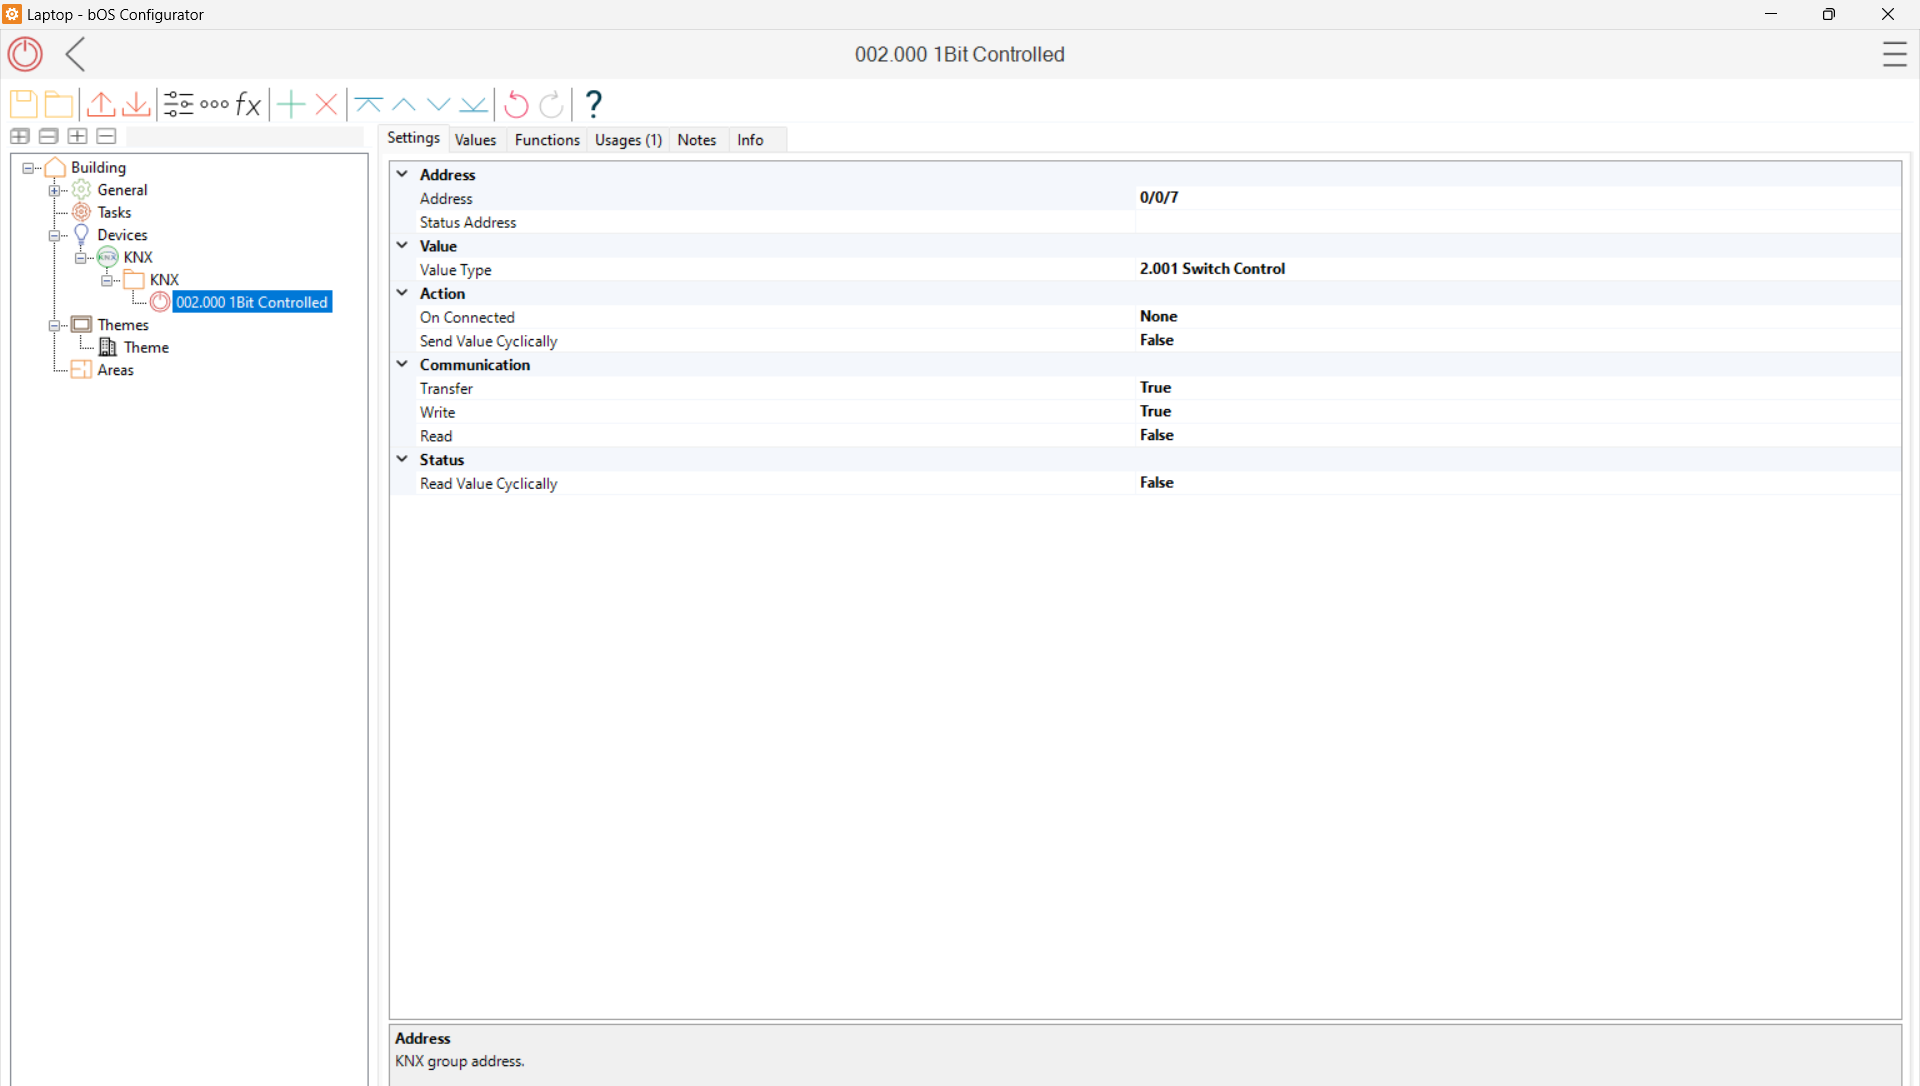Click the download arrow toolbar icon
Screen dimensions: 1920x1086
(x=136, y=104)
